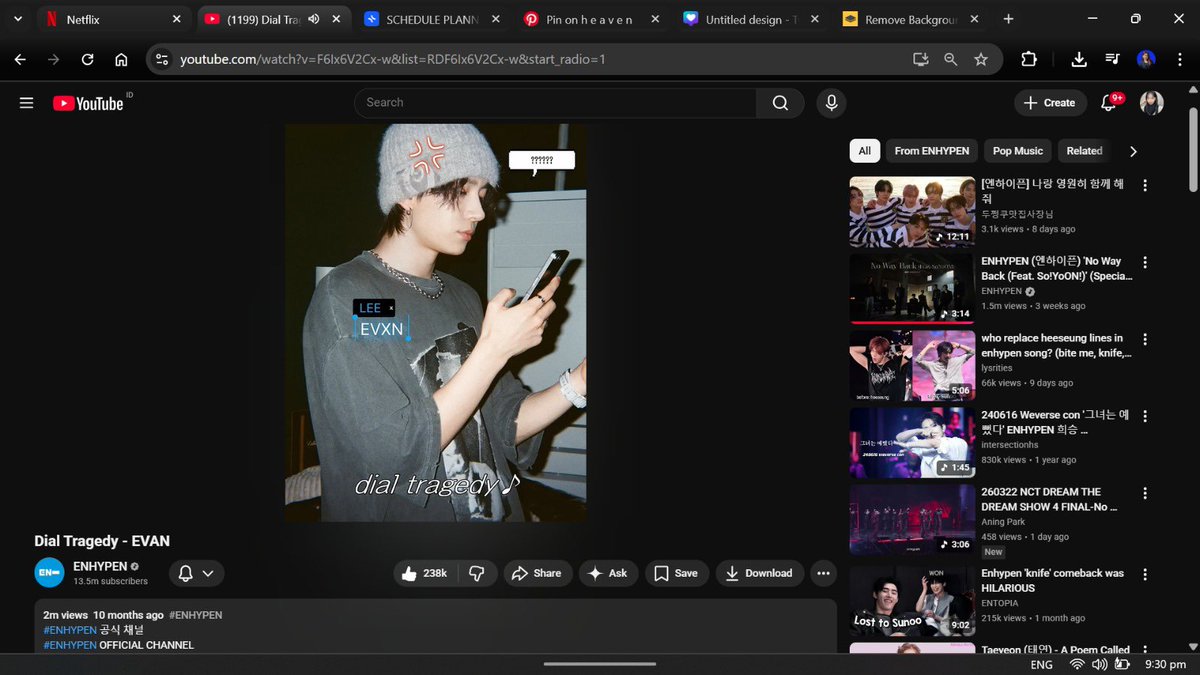This screenshot has width=1200, height=675.
Task: Save the video to a playlist
Action: (676, 573)
